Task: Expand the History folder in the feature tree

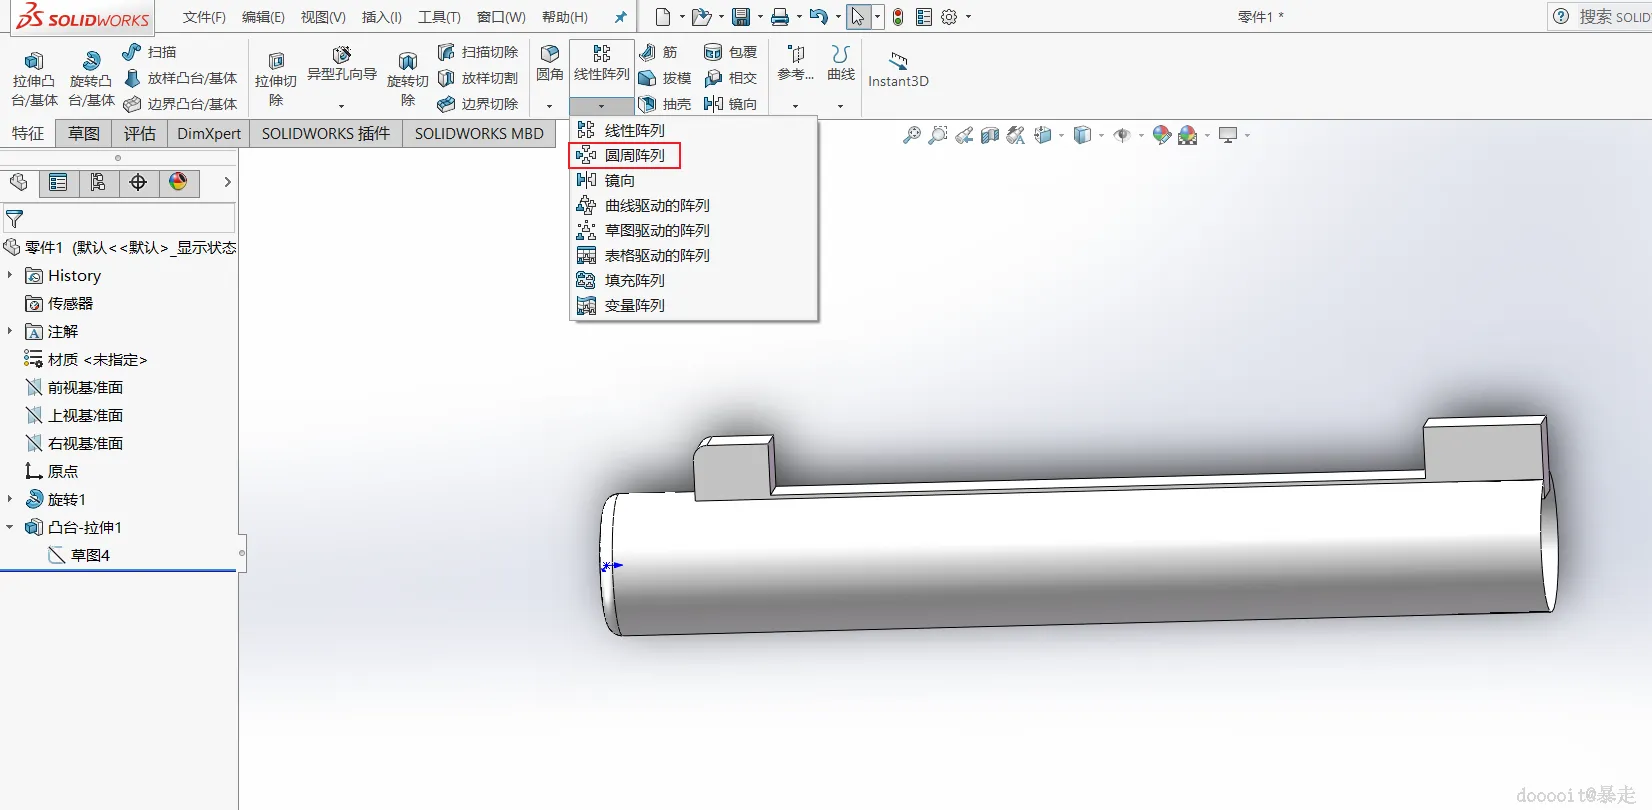Action: pos(10,275)
